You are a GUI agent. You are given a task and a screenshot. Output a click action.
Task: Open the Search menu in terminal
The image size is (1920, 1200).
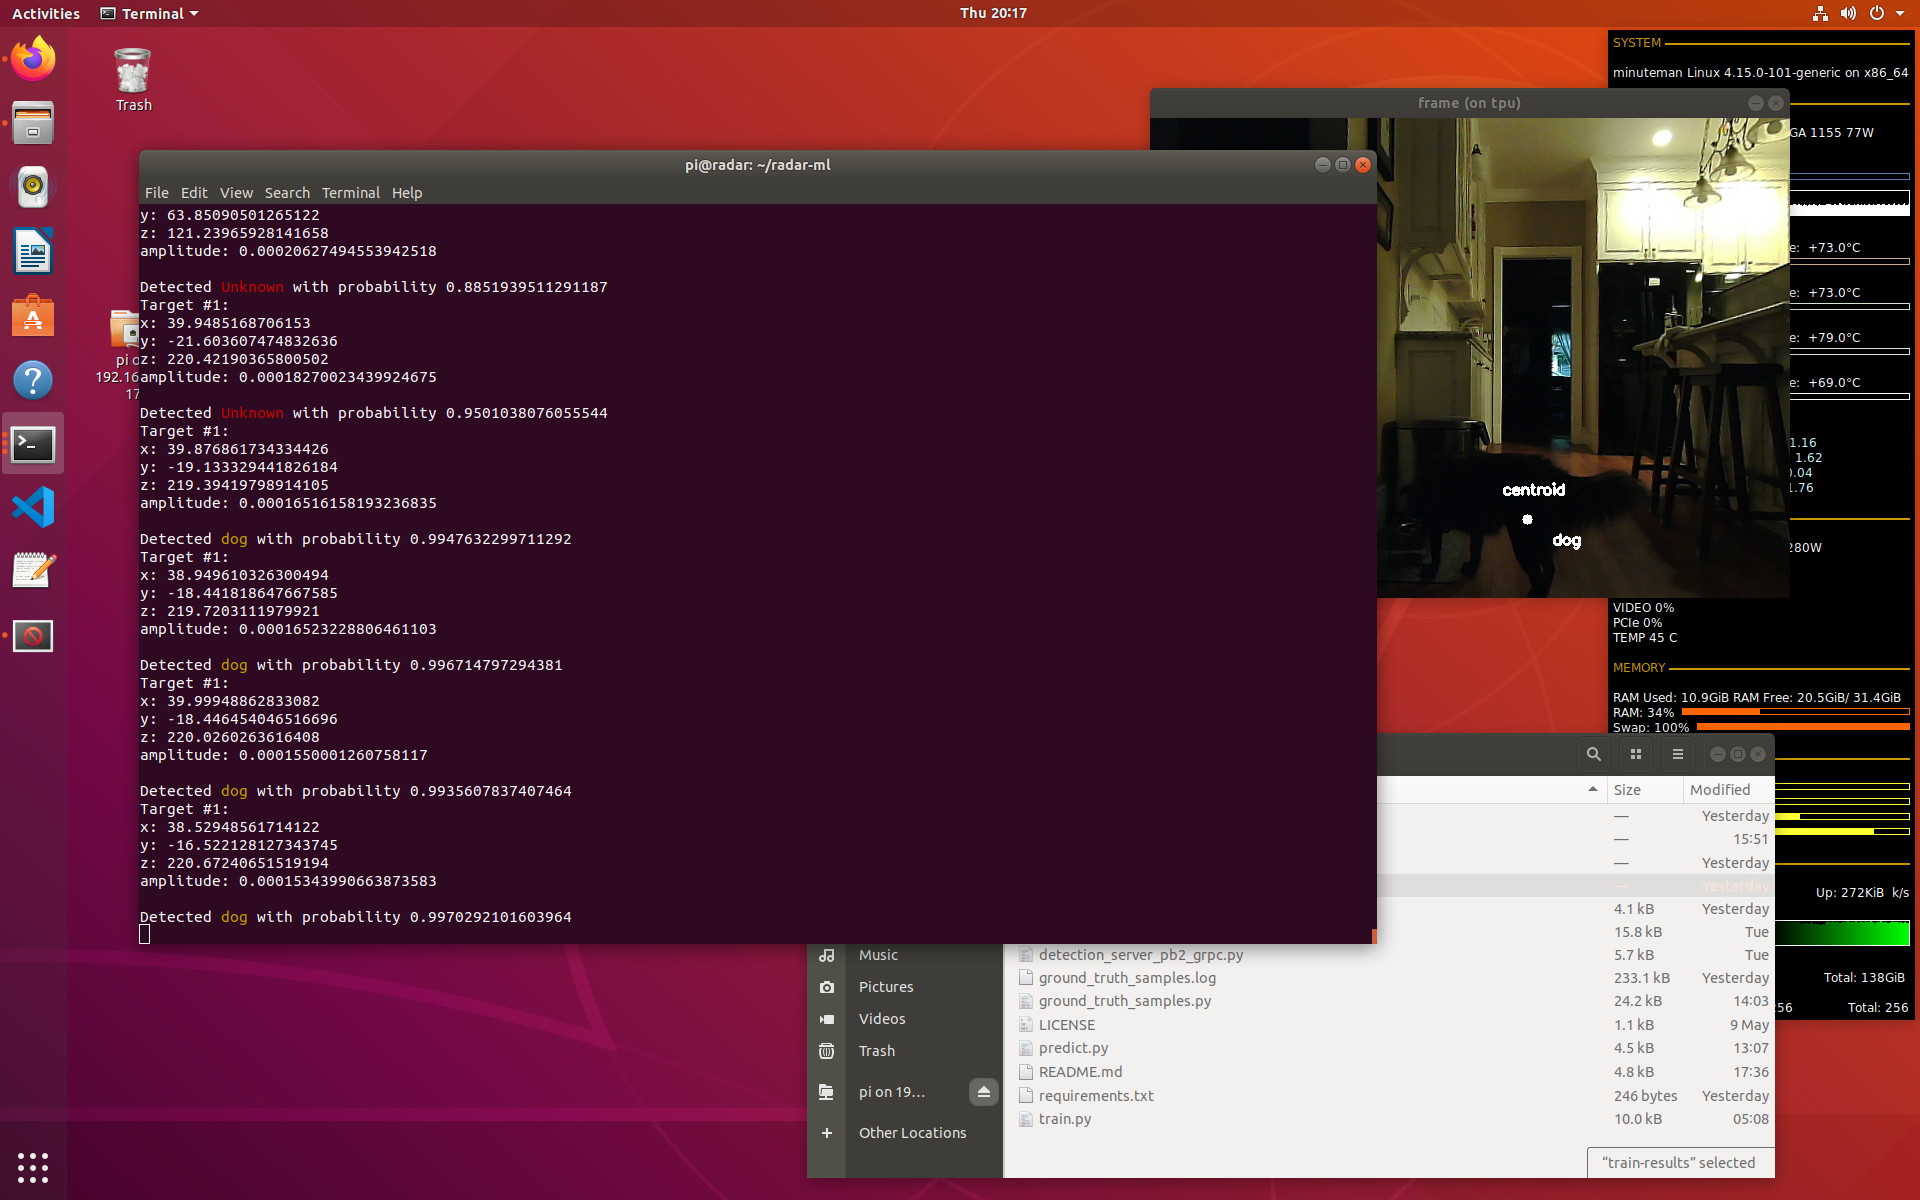point(287,193)
